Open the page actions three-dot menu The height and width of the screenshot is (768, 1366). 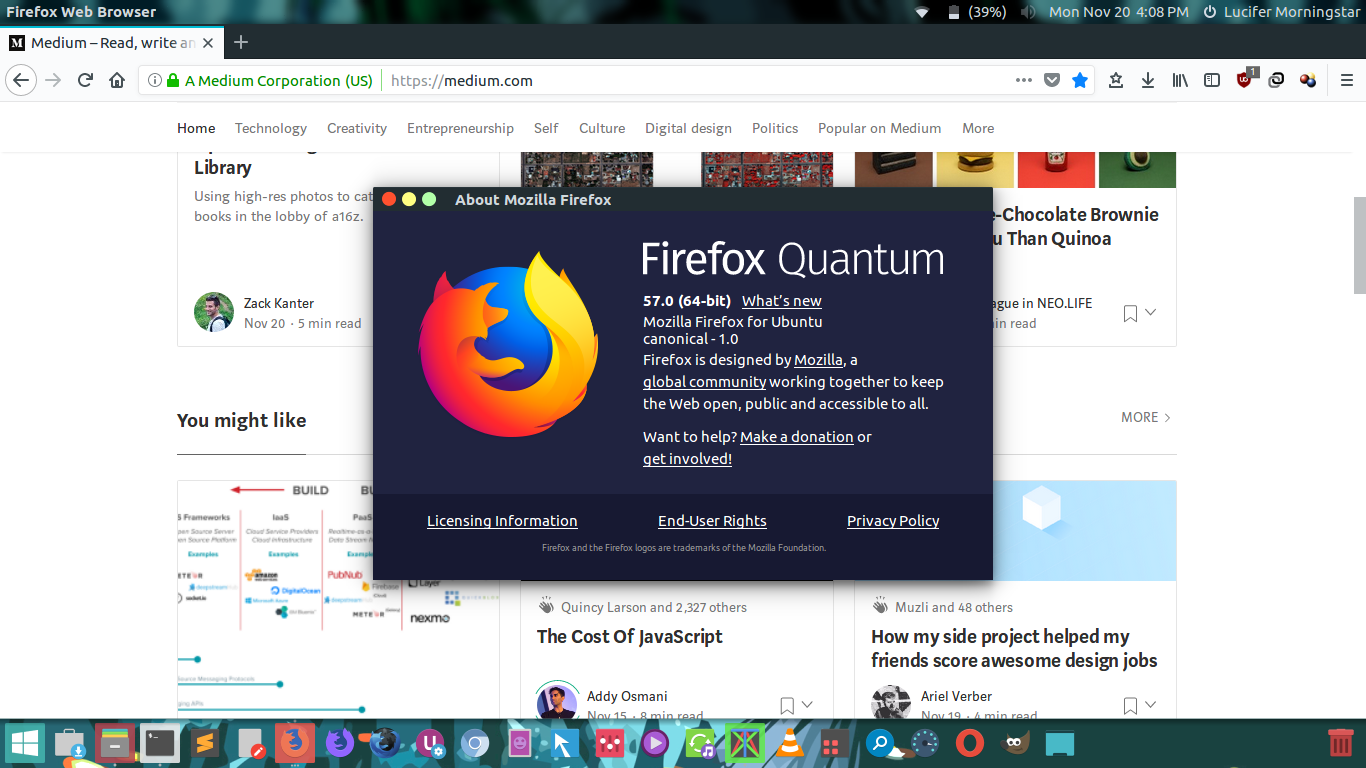1024,80
